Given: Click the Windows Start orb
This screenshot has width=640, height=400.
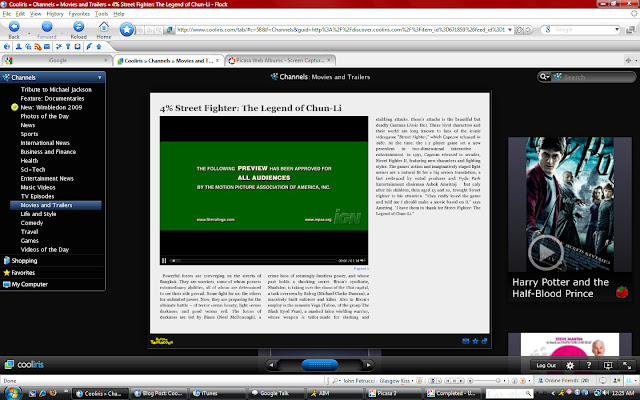Looking at the screenshot, I should click(13, 393).
